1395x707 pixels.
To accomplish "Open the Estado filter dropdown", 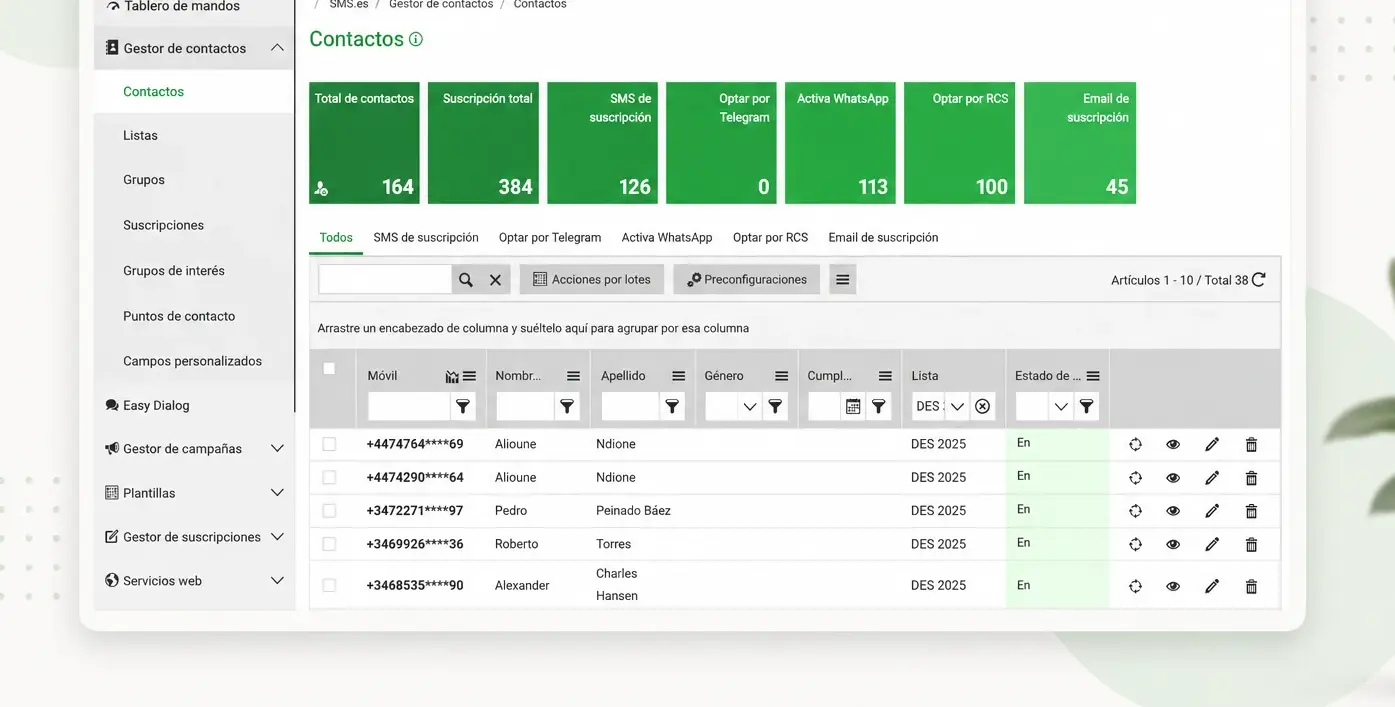I will [x=1060, y=406].
